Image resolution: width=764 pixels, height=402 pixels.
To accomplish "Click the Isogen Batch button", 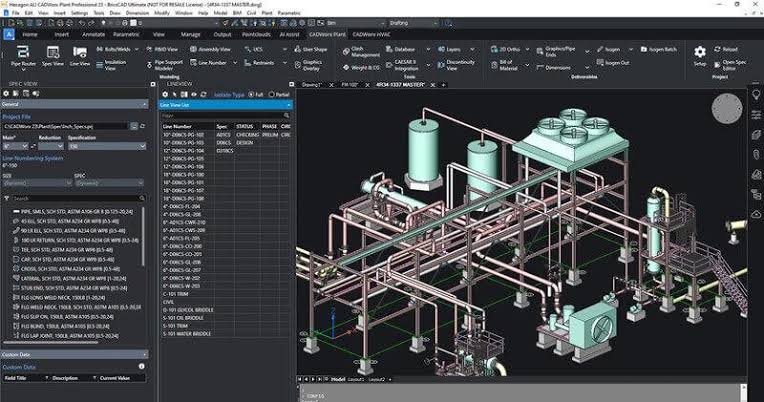I will [661, 48].
